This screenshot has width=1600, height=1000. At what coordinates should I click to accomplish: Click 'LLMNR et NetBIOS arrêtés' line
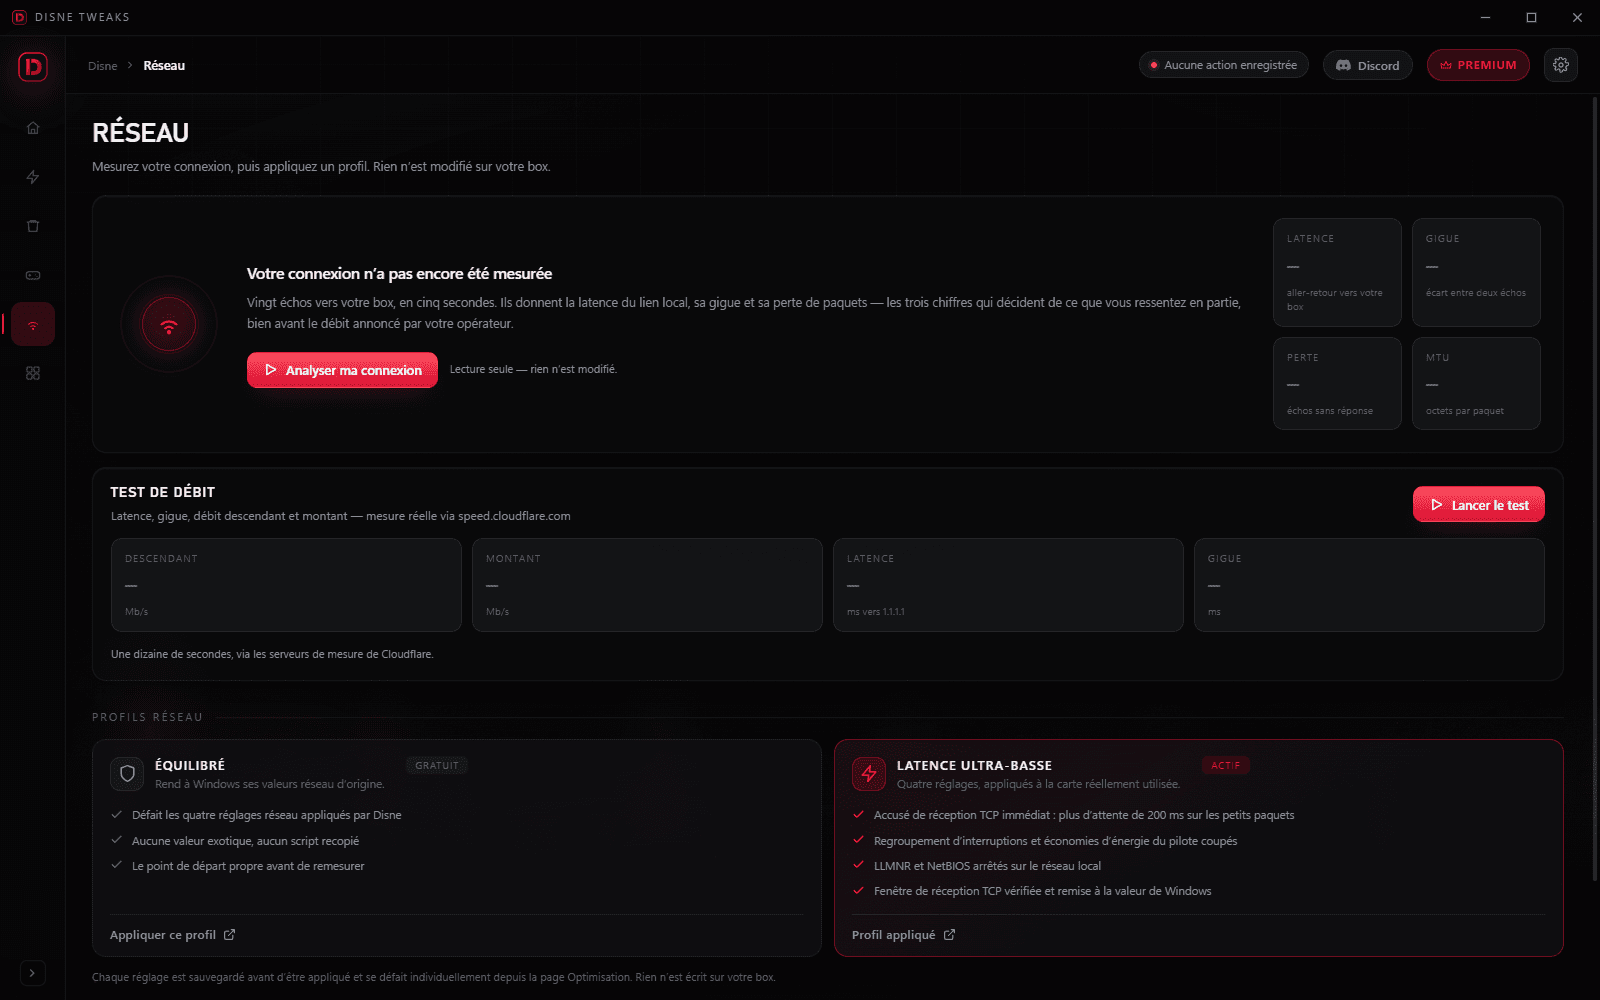tap(987, 866)
